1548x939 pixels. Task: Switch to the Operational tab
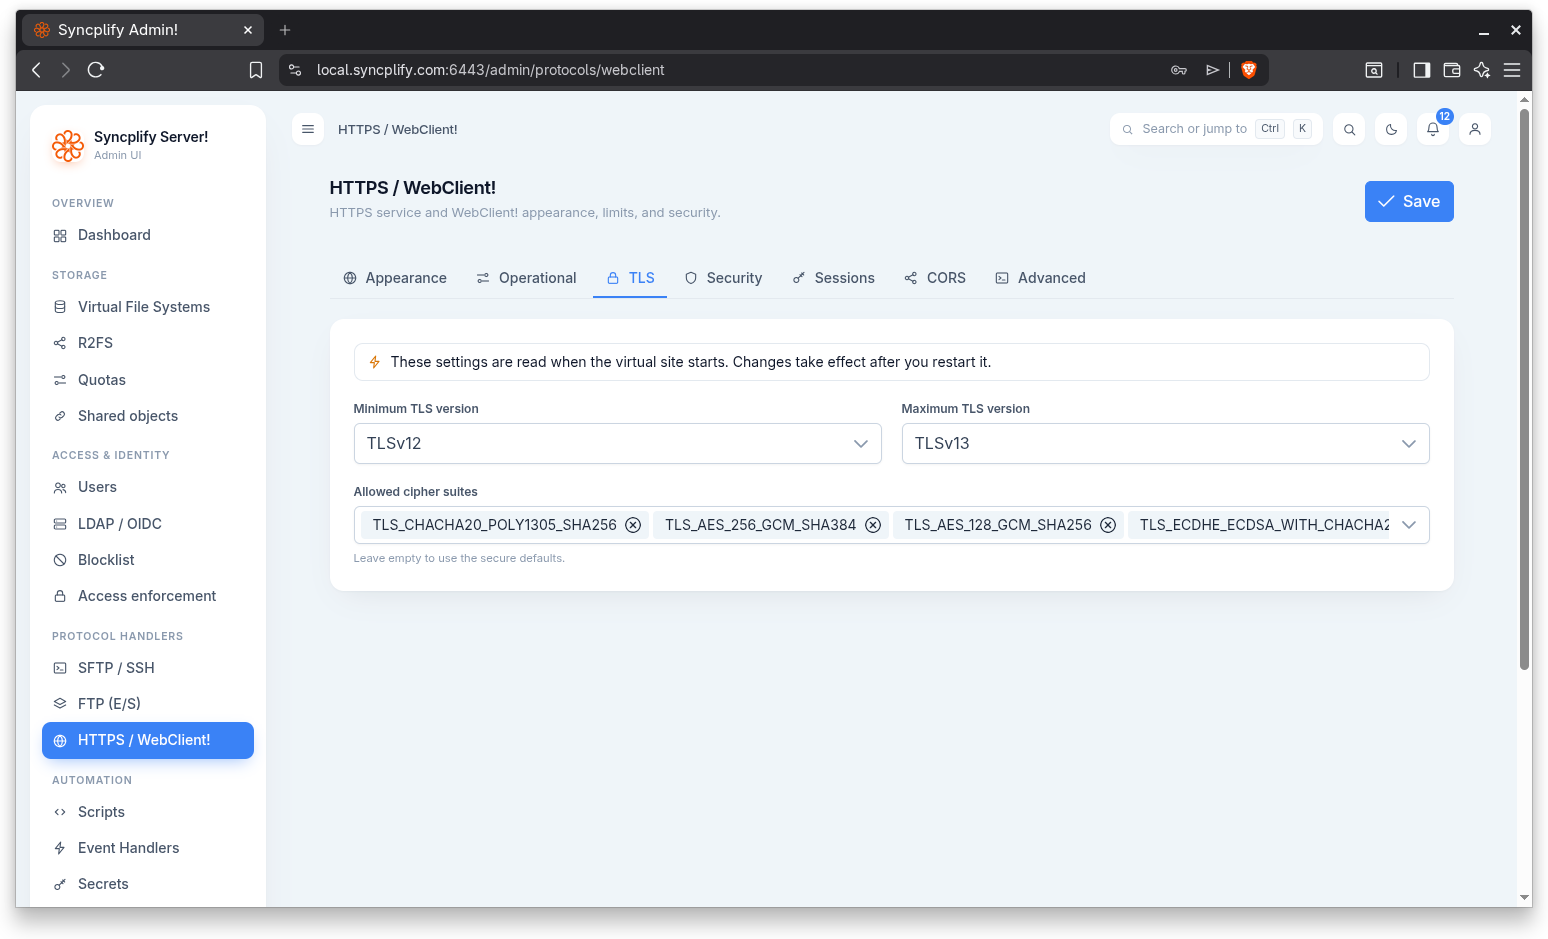[526, 278]
